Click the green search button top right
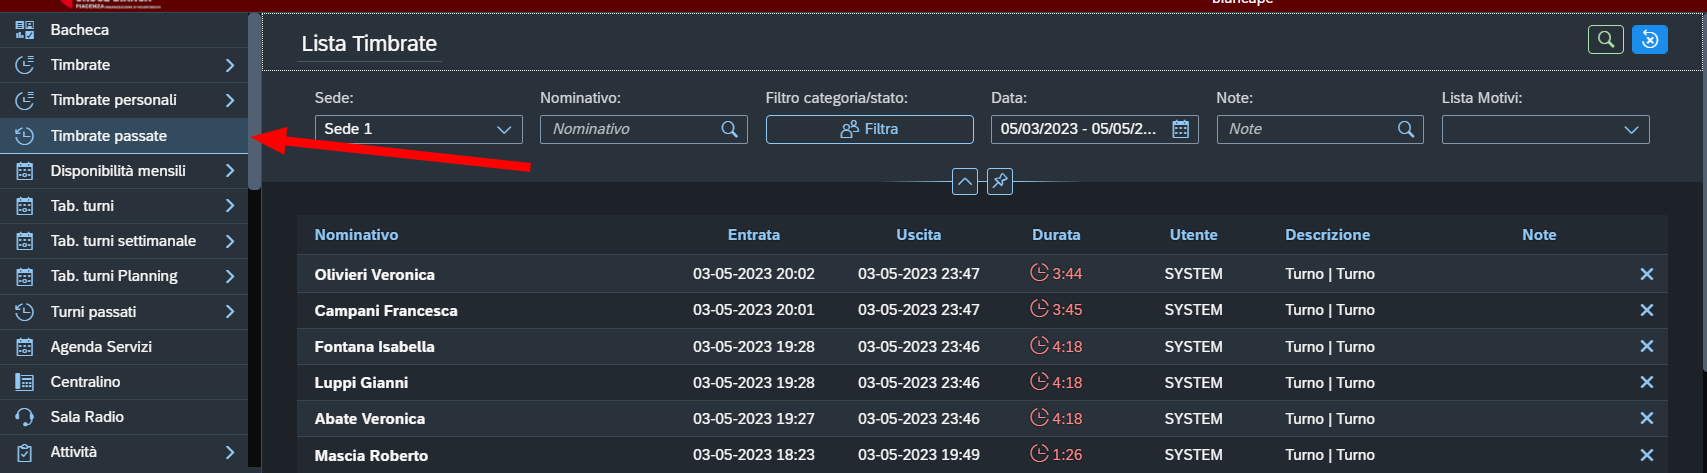 (x=1606, y=40)
